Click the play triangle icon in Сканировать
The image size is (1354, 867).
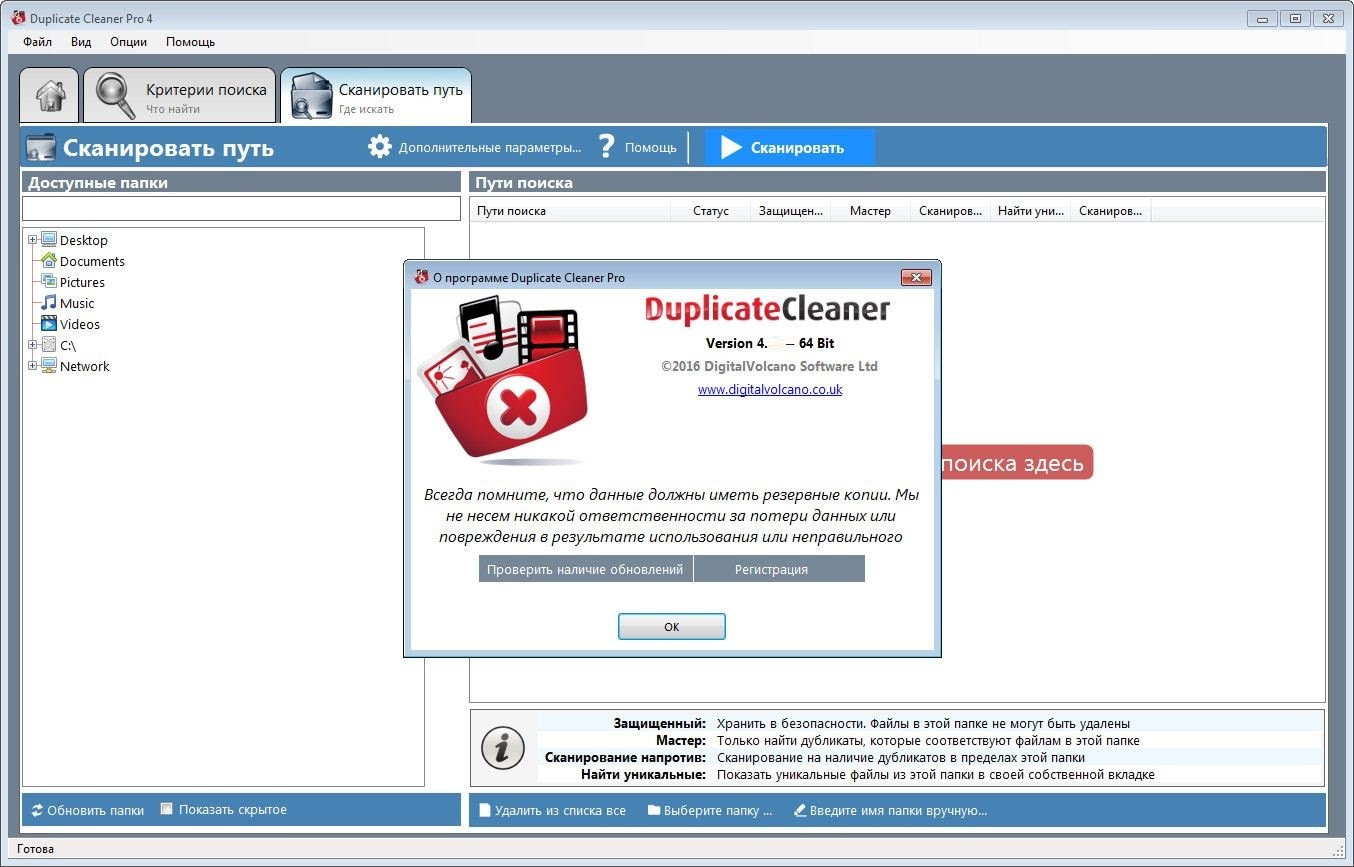(731, 147)
